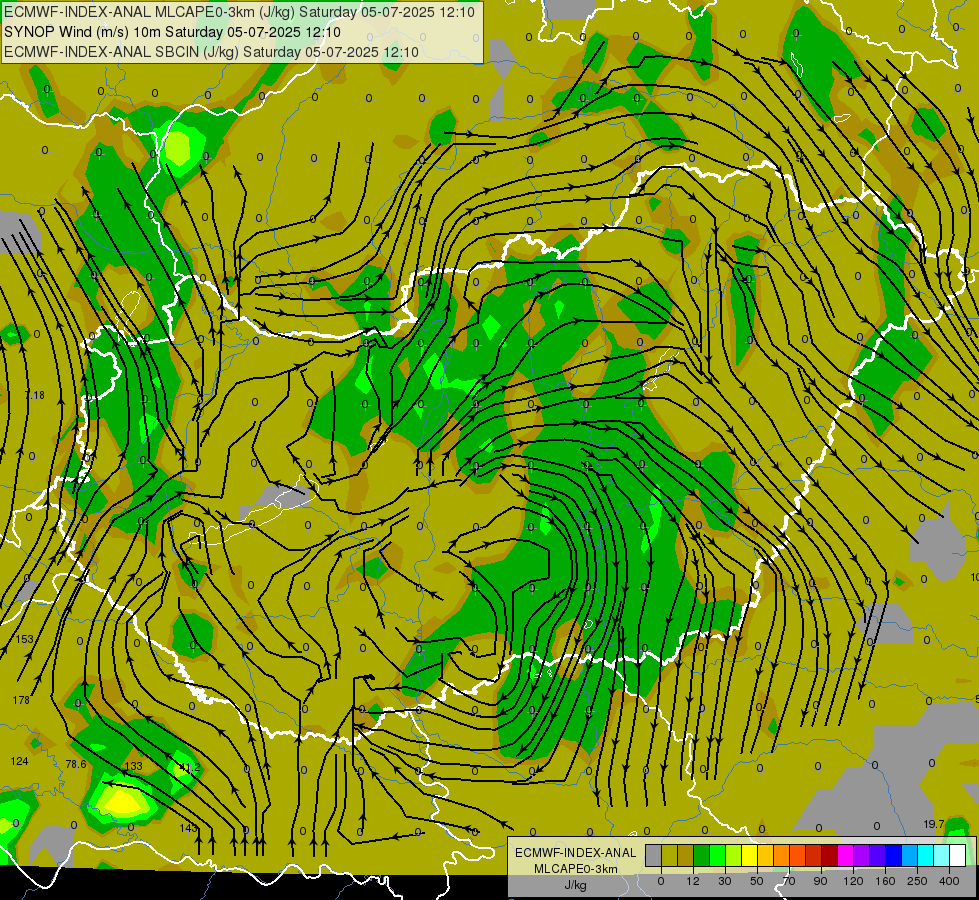
Task: Click the map value 41.2
Action: pos(189,767)
